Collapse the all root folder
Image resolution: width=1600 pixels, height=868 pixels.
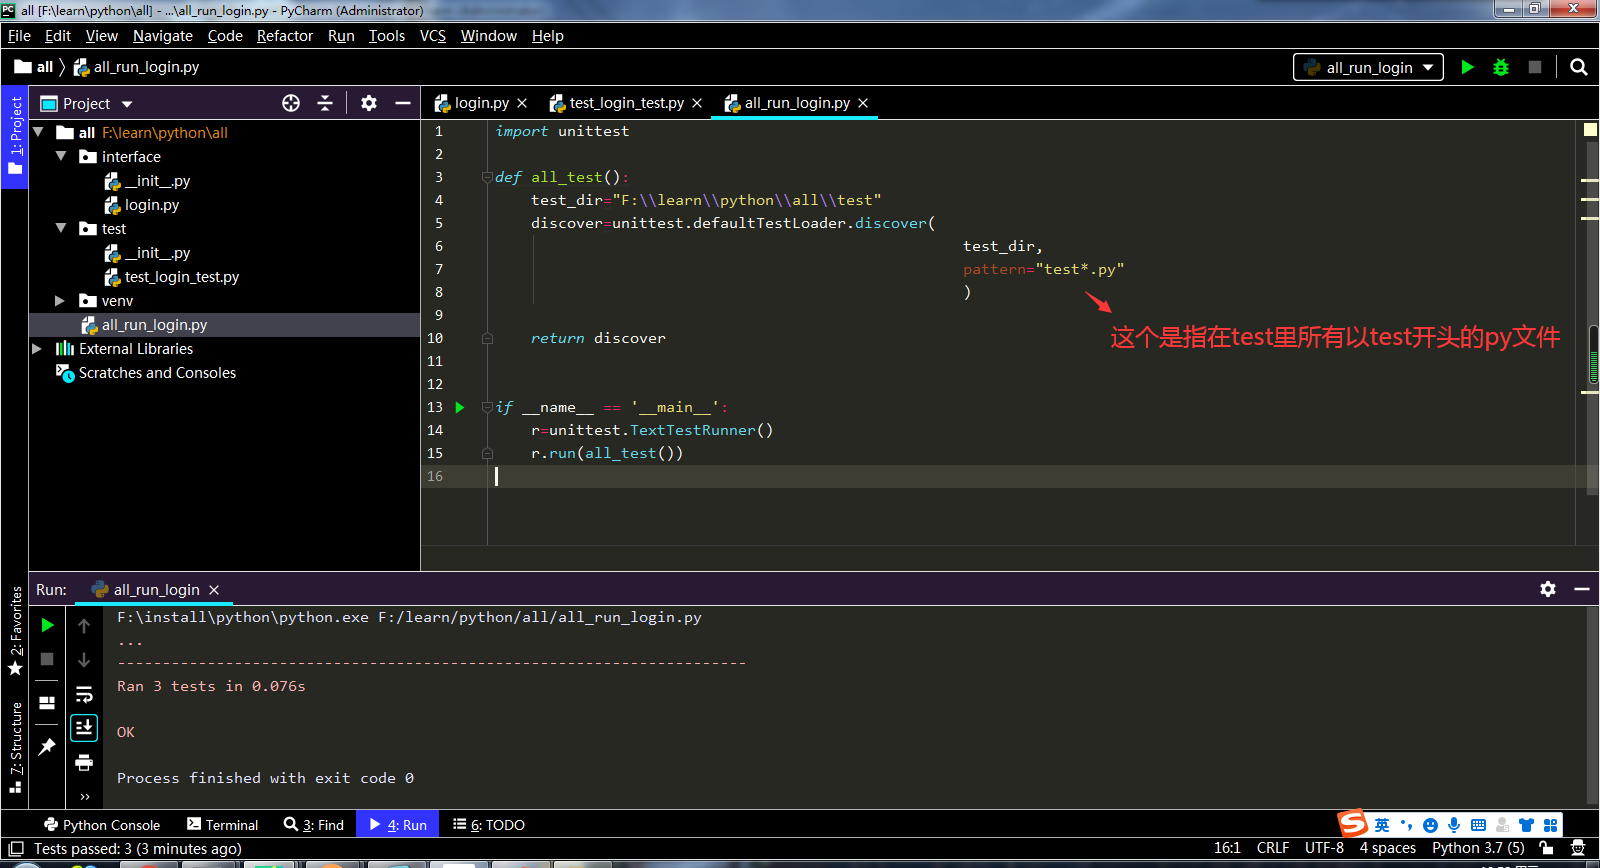coord(38,132)
